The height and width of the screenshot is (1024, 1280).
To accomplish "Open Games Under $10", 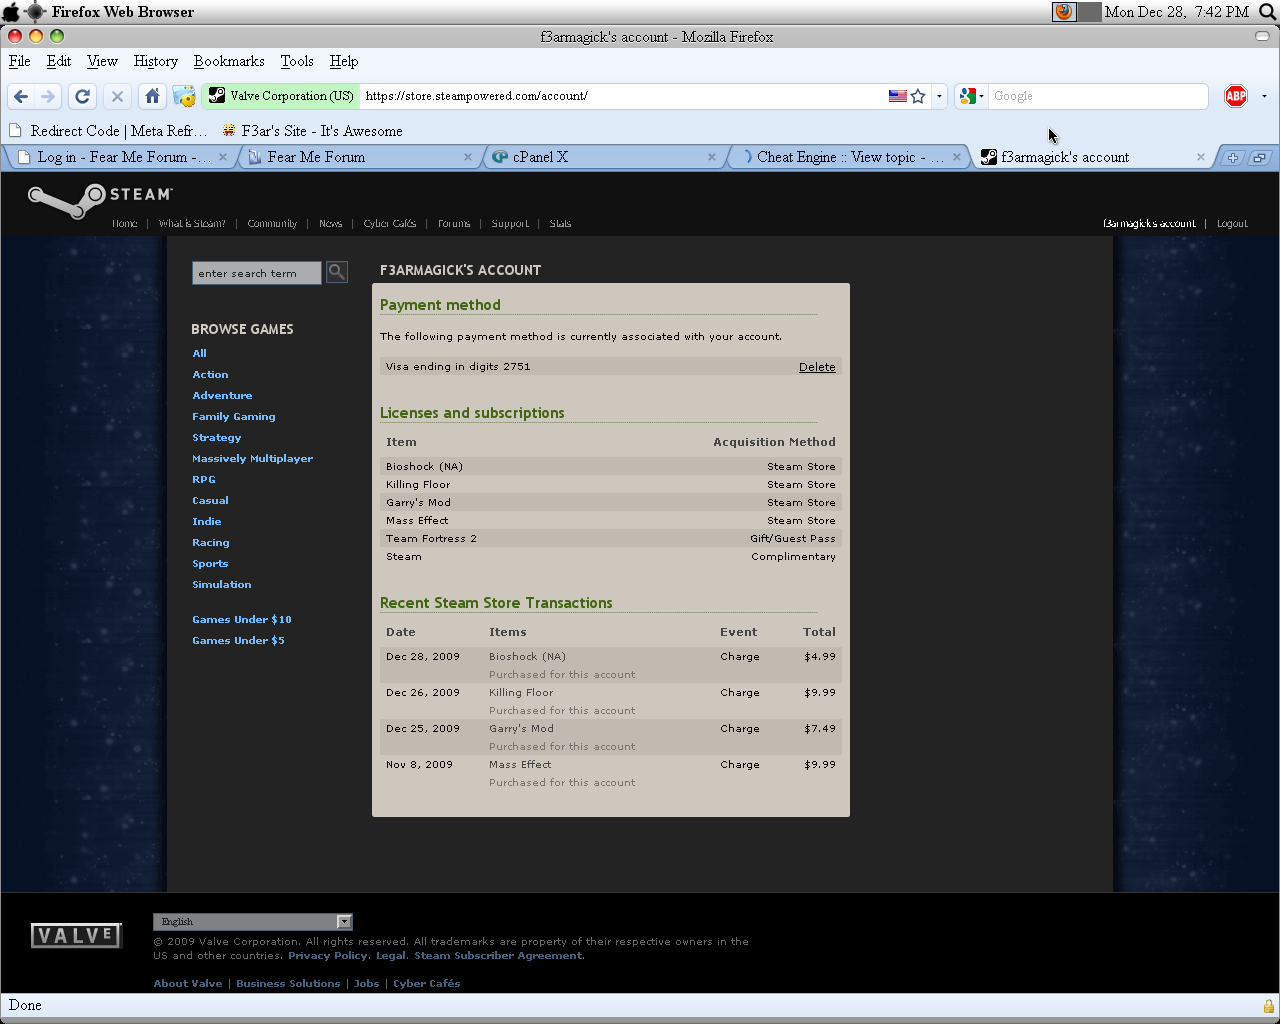I will 242,620.
